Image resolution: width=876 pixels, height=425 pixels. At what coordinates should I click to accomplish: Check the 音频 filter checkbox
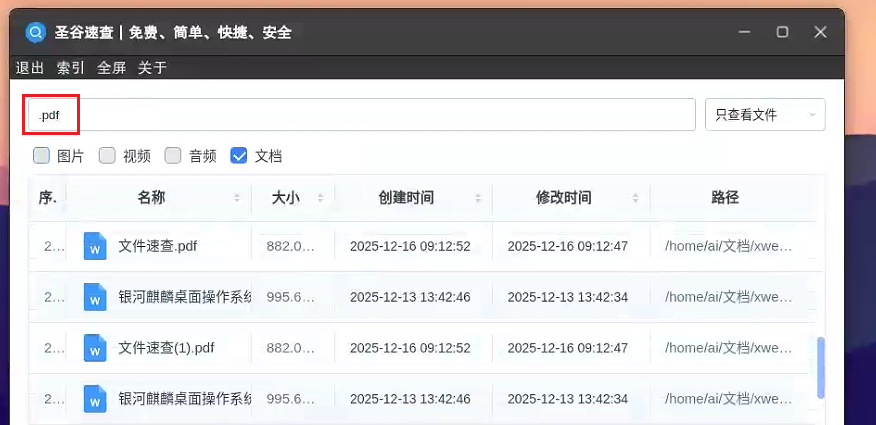pos(173,156)
